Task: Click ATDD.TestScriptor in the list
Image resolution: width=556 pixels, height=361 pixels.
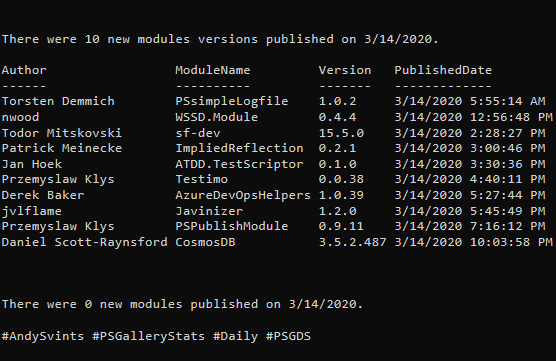Action: (239, 164)
